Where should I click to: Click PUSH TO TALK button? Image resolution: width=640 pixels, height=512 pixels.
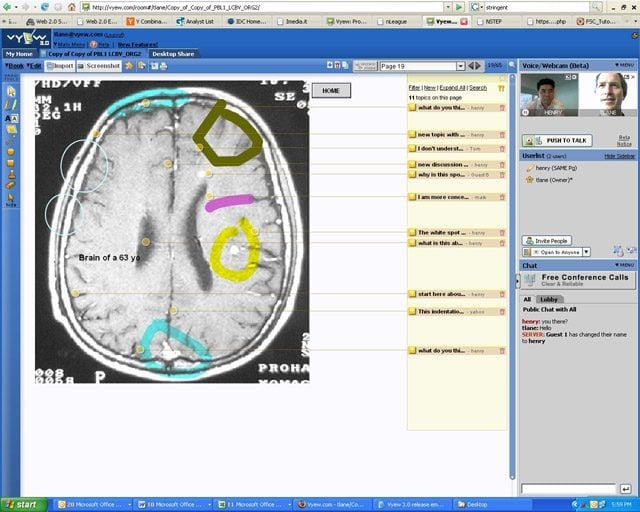[x=557, y=140]
